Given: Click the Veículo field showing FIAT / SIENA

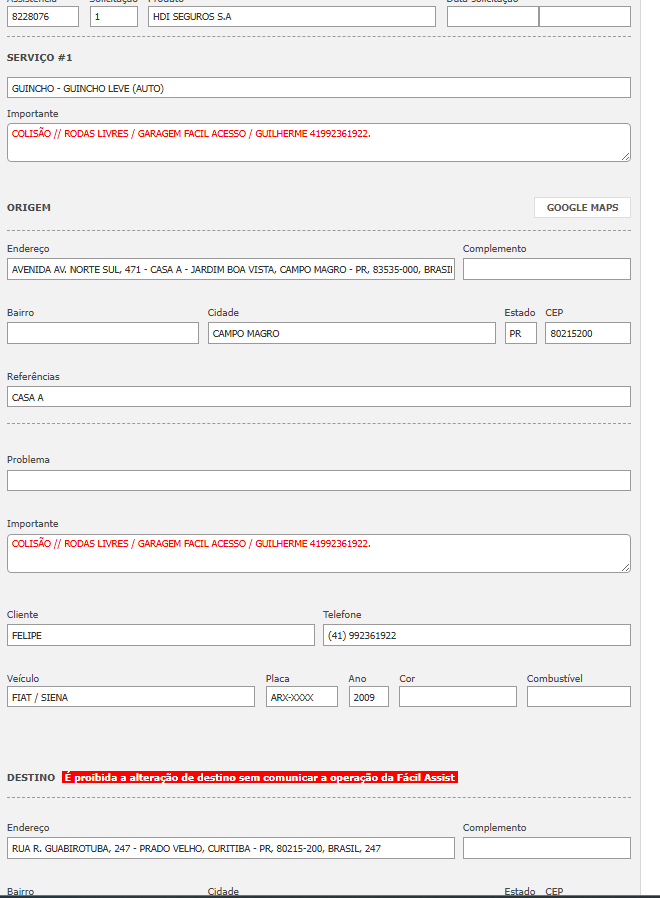Looking at the screenshot, I should click(131, 697).
